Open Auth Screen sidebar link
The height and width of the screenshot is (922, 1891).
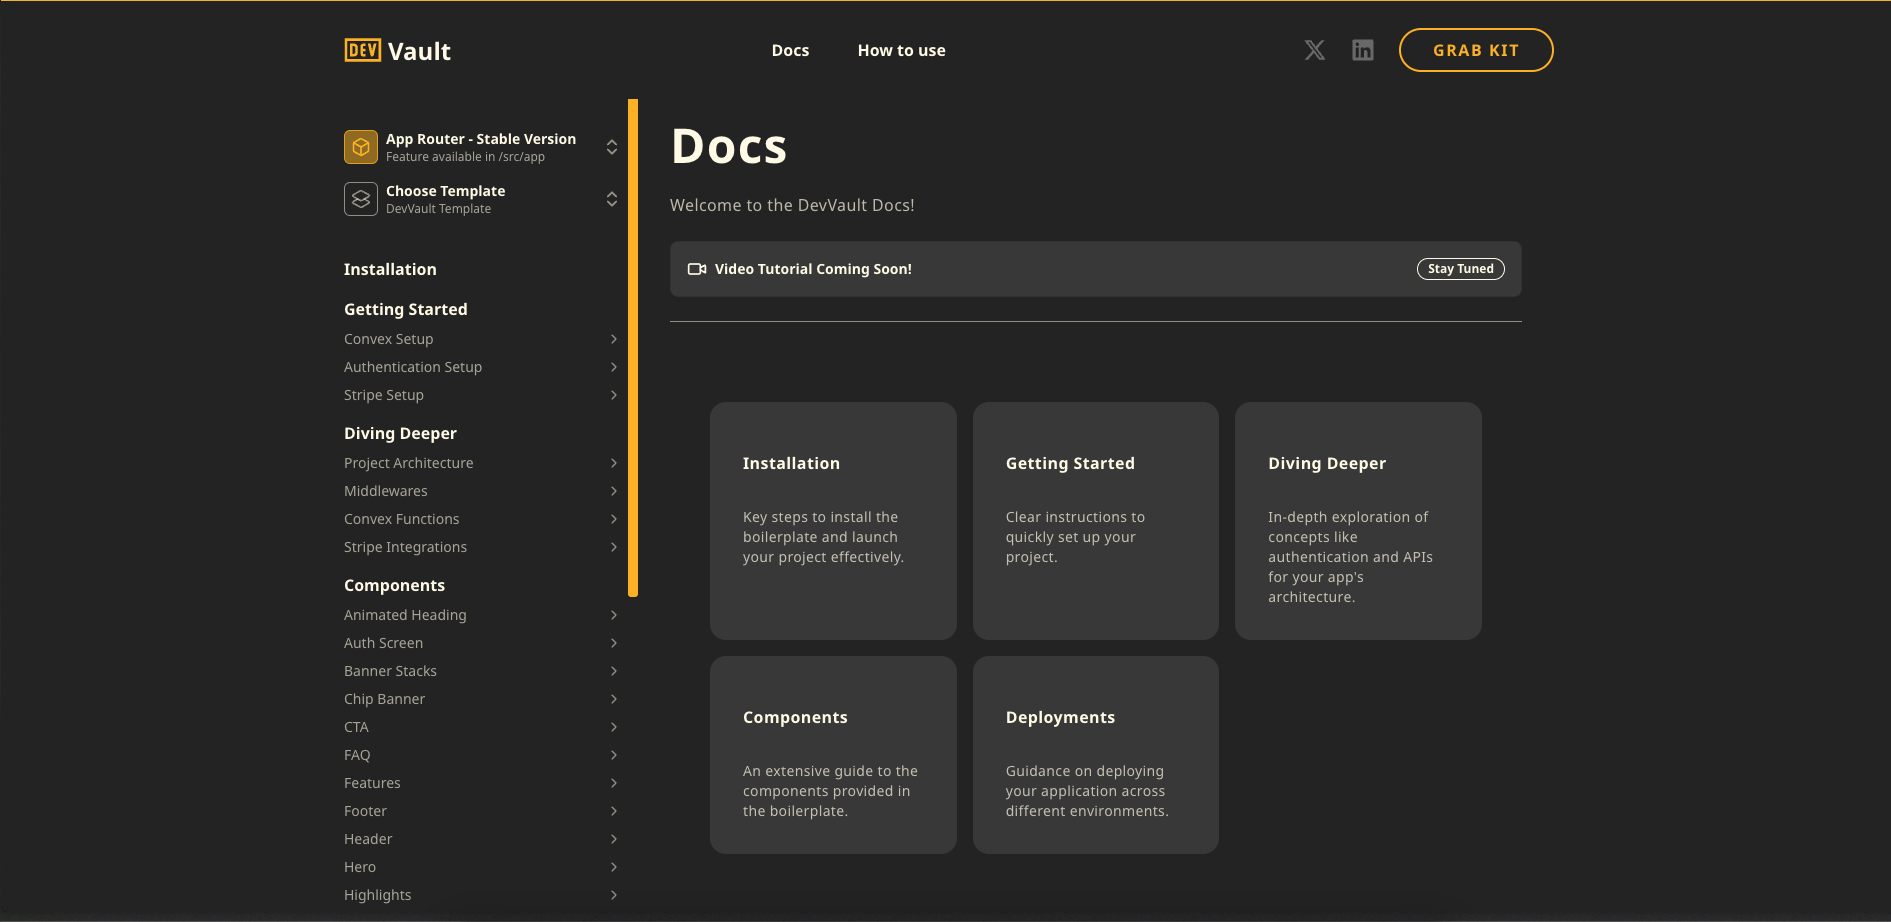(384, 643)
